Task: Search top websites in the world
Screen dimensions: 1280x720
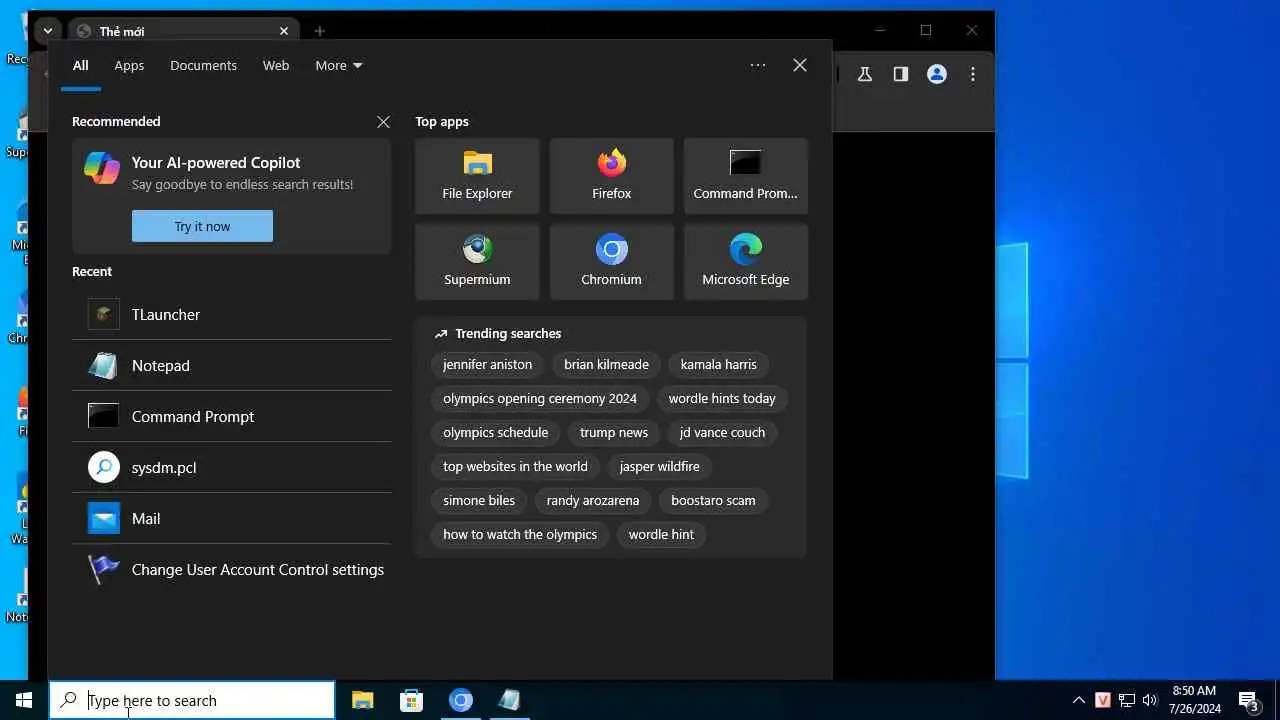Action: [x=515, y=466]
